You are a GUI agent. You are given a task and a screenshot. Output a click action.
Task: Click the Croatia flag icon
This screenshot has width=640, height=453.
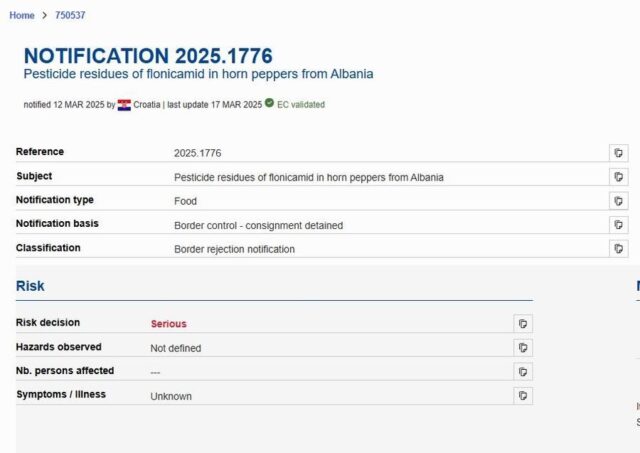(x=124, y=104)
